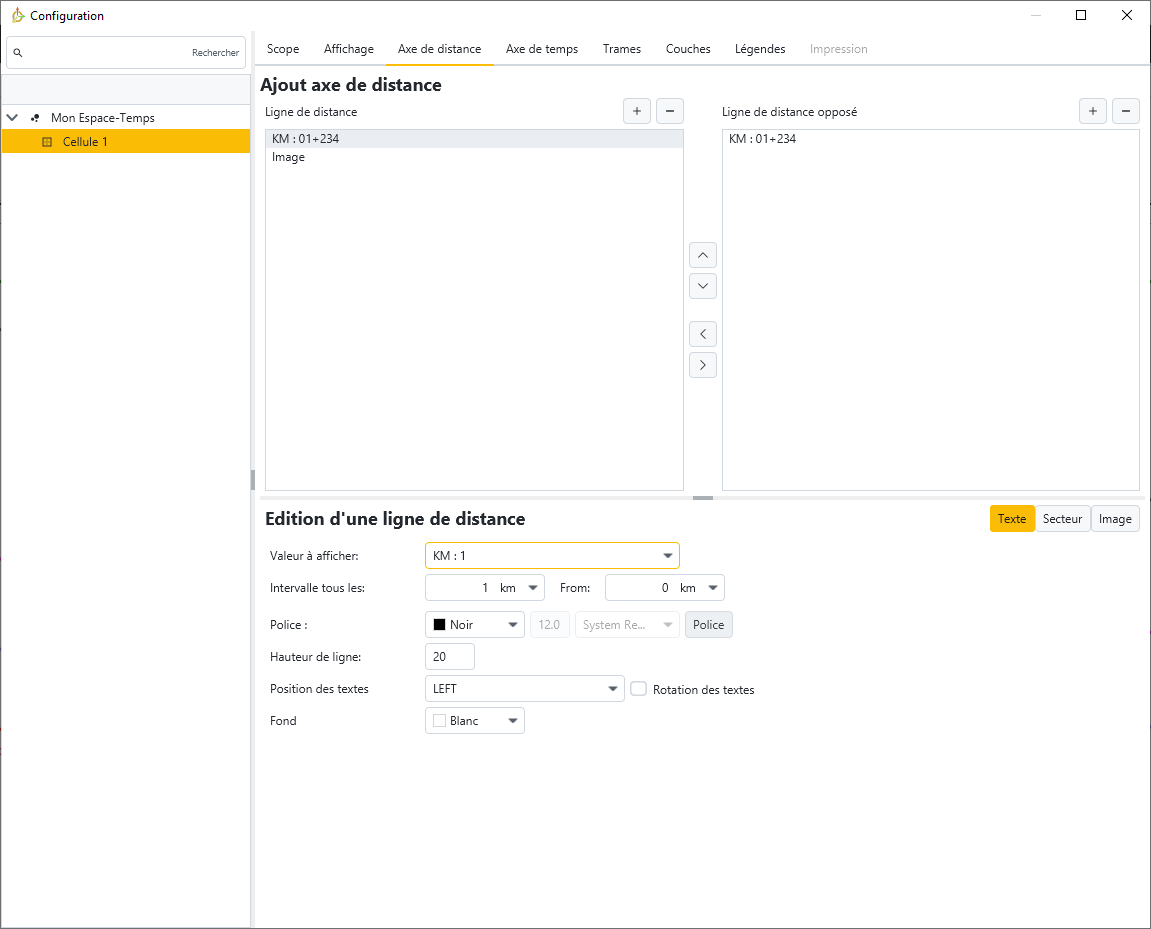Open the Valeur à afficher dropdown

(552, 555)
